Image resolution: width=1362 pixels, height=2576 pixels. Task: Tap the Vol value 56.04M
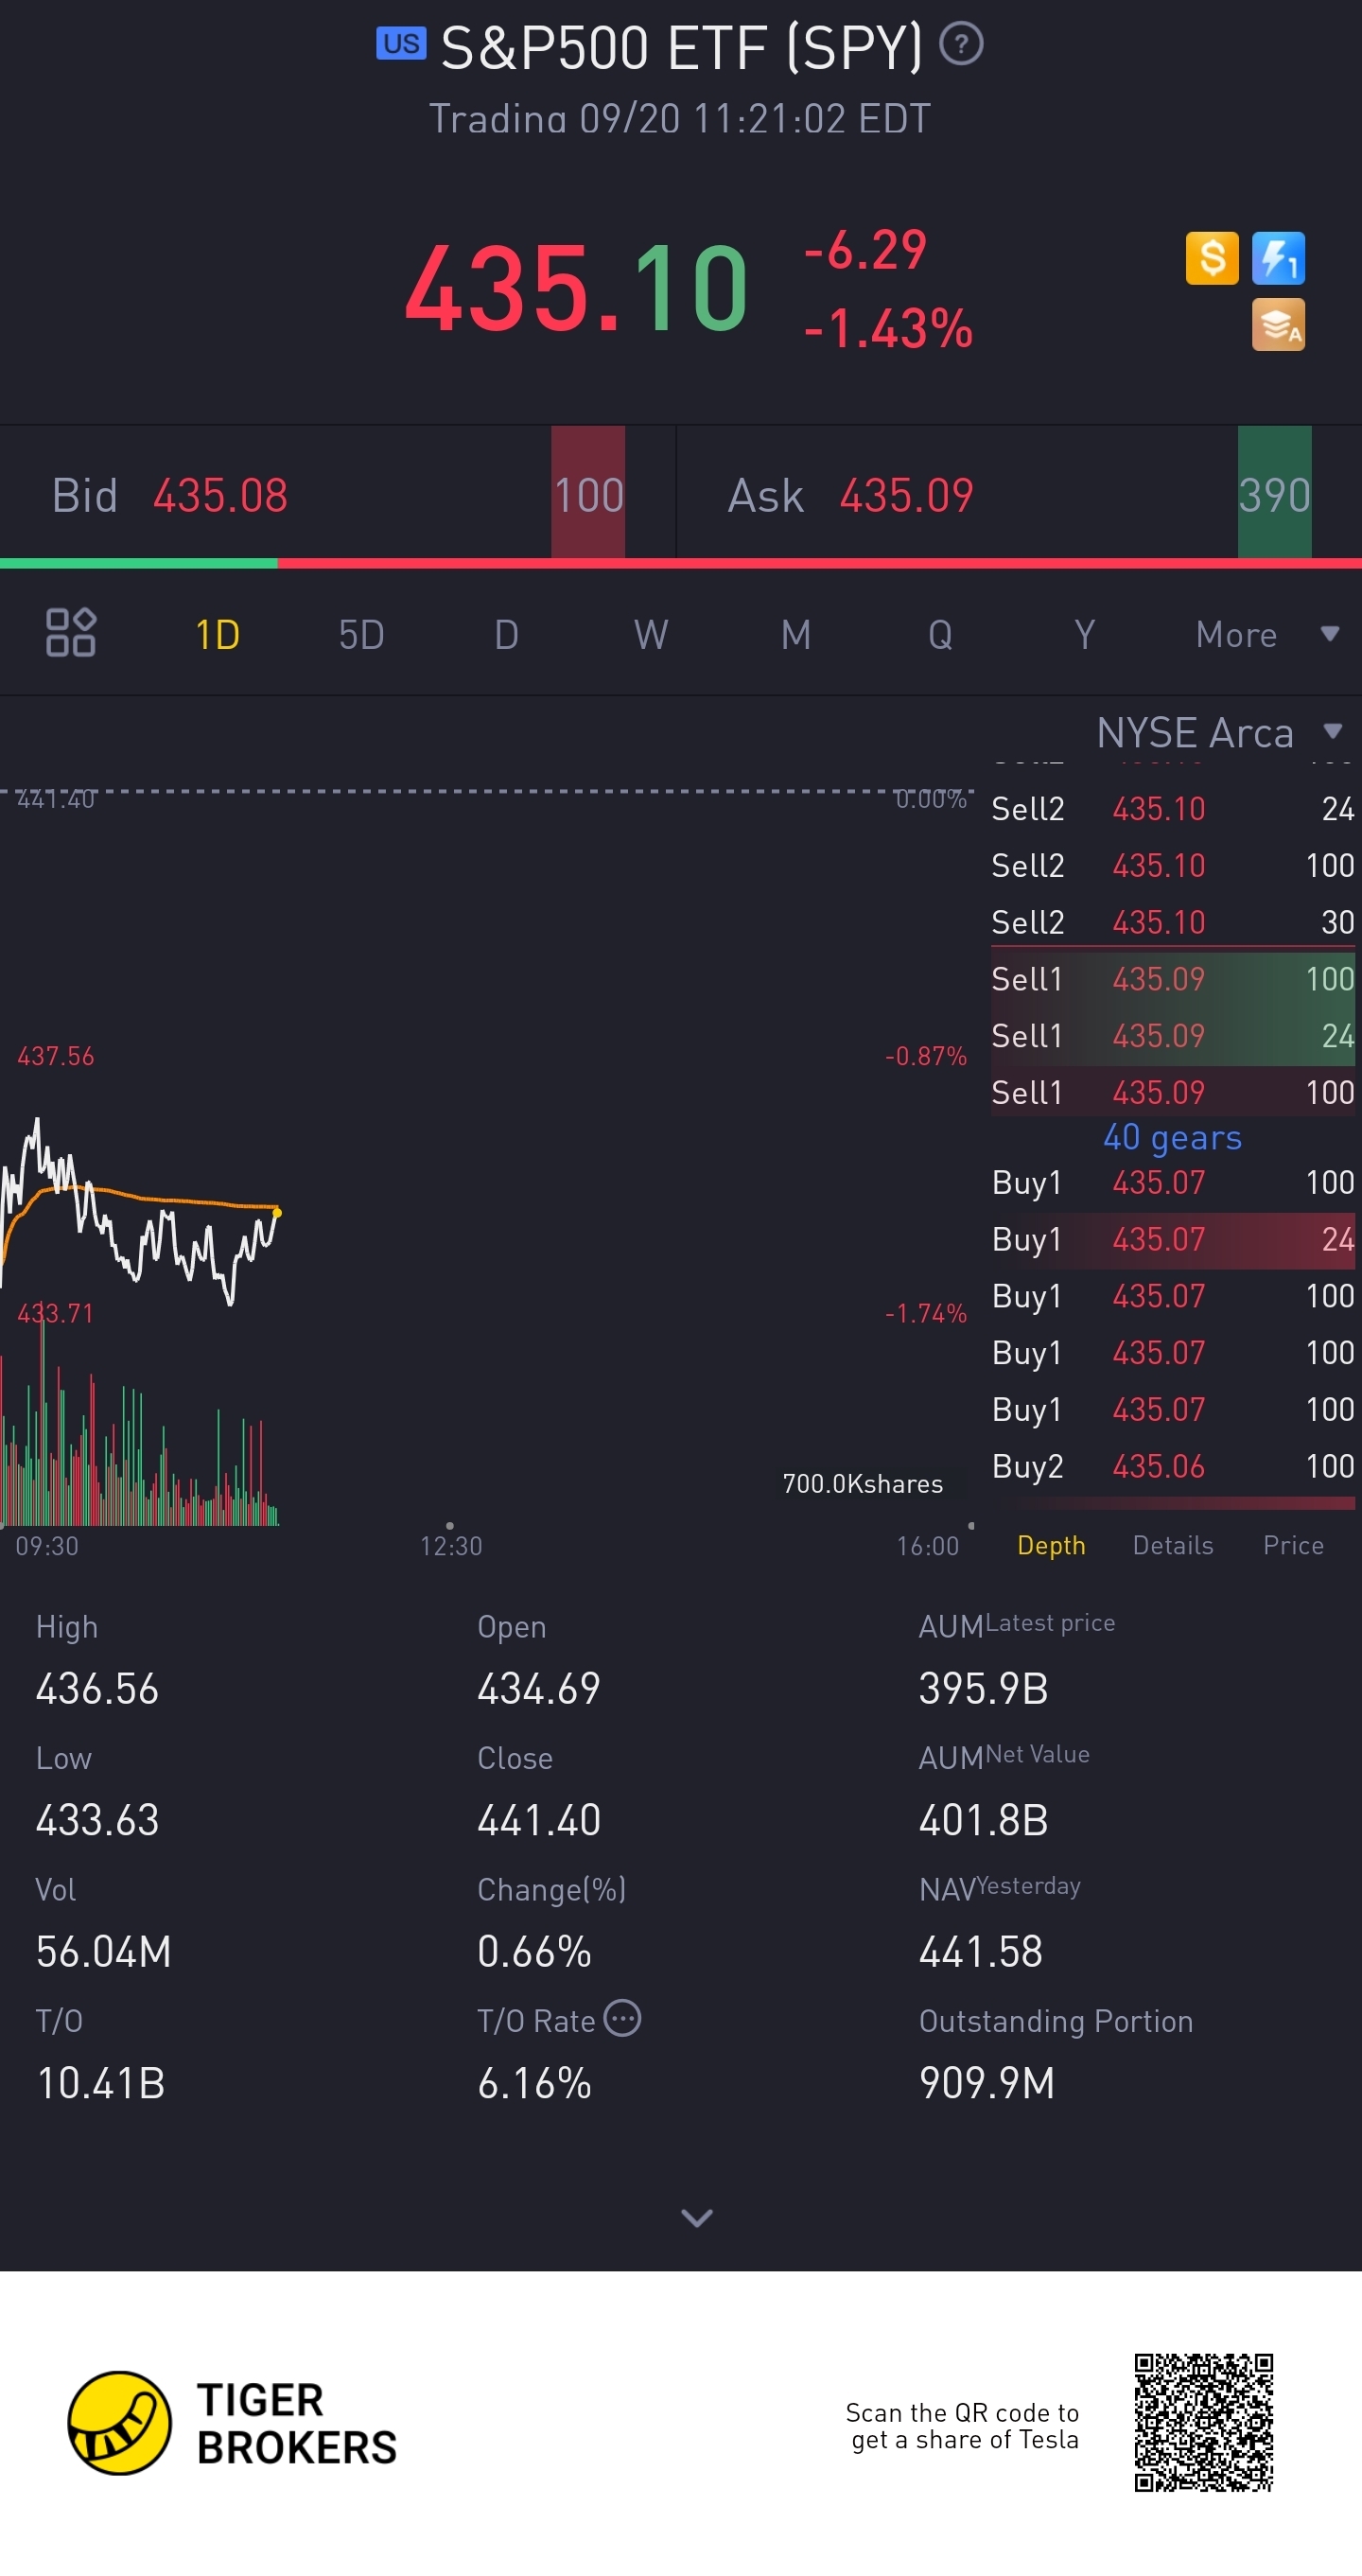[103, 1951]
